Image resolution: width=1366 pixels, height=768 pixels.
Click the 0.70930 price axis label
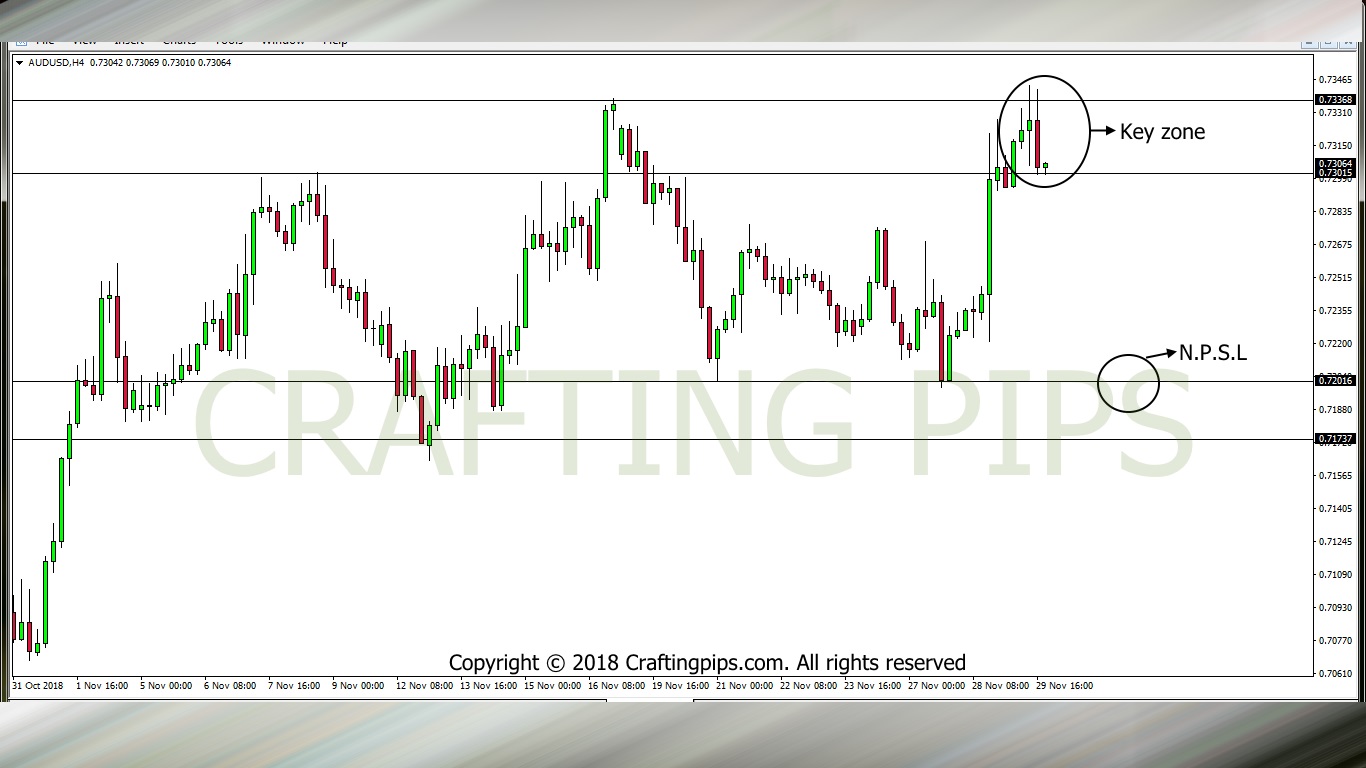pyautogui.click(x=1337, y=608)
